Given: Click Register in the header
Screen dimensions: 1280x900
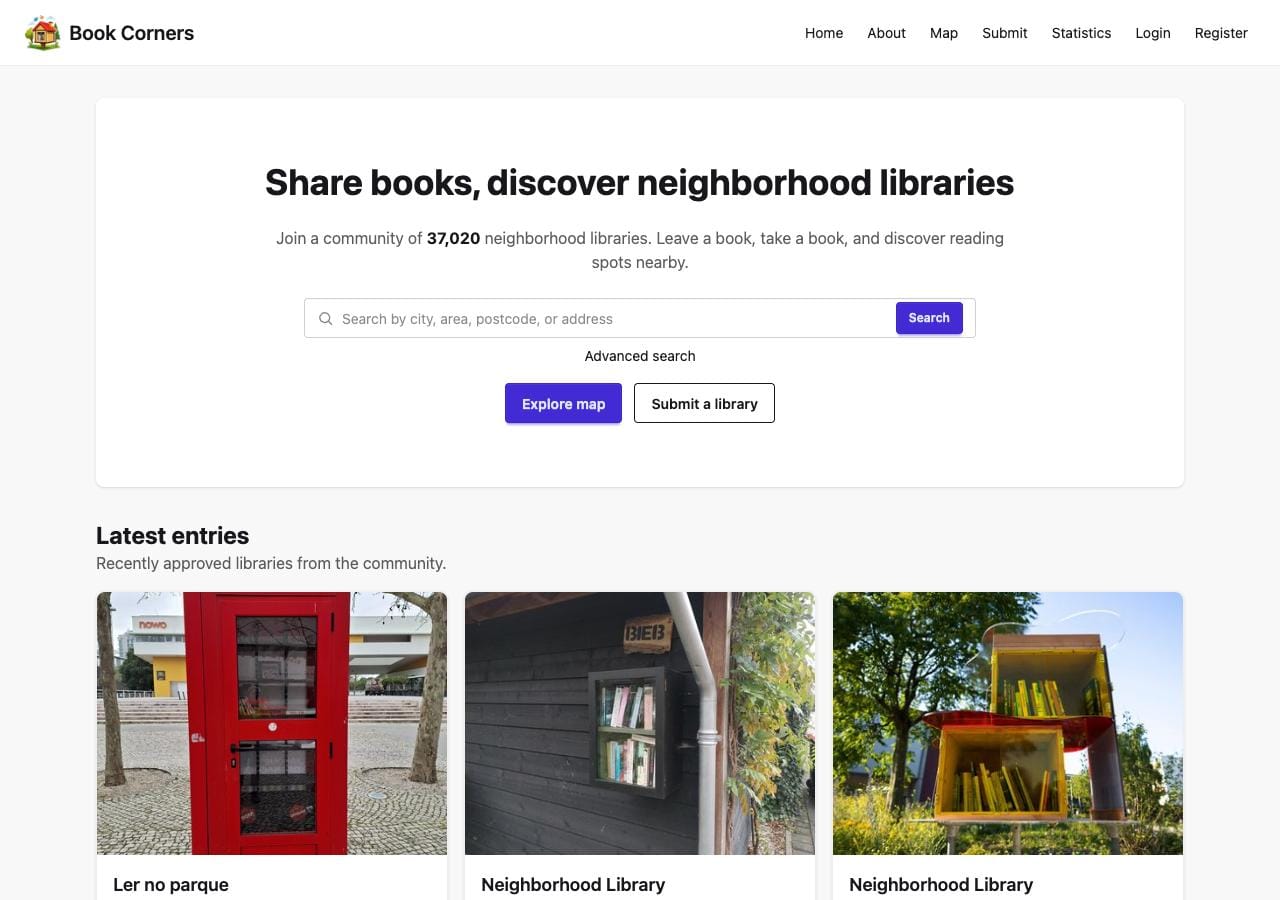Looking at the screenshot, I should 1221,33.
